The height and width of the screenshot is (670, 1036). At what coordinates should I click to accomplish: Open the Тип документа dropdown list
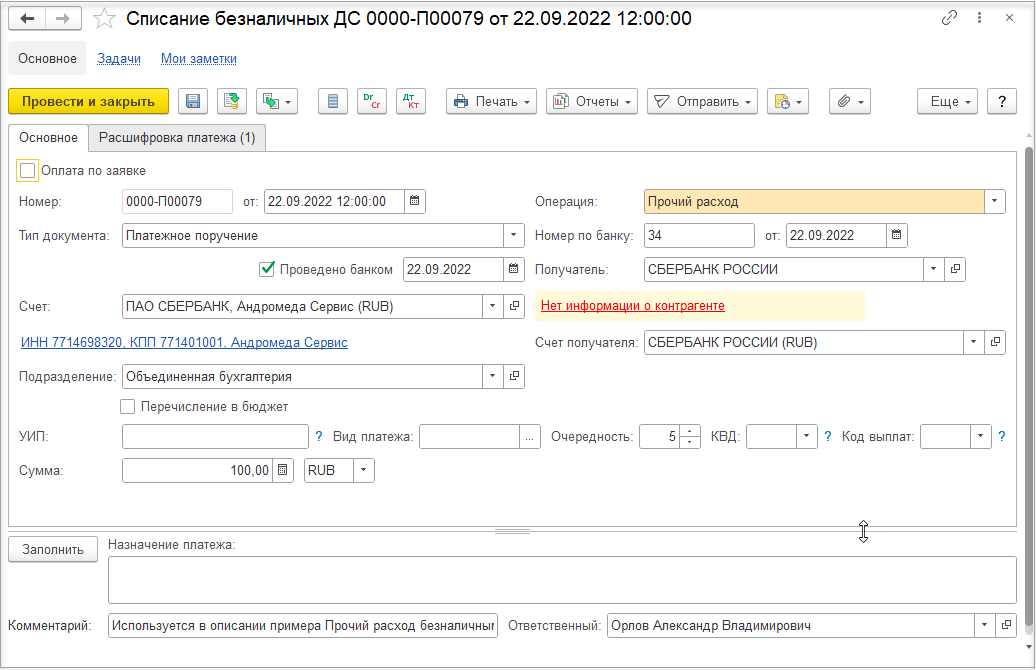pyautogui.click(x=513, y=235)
